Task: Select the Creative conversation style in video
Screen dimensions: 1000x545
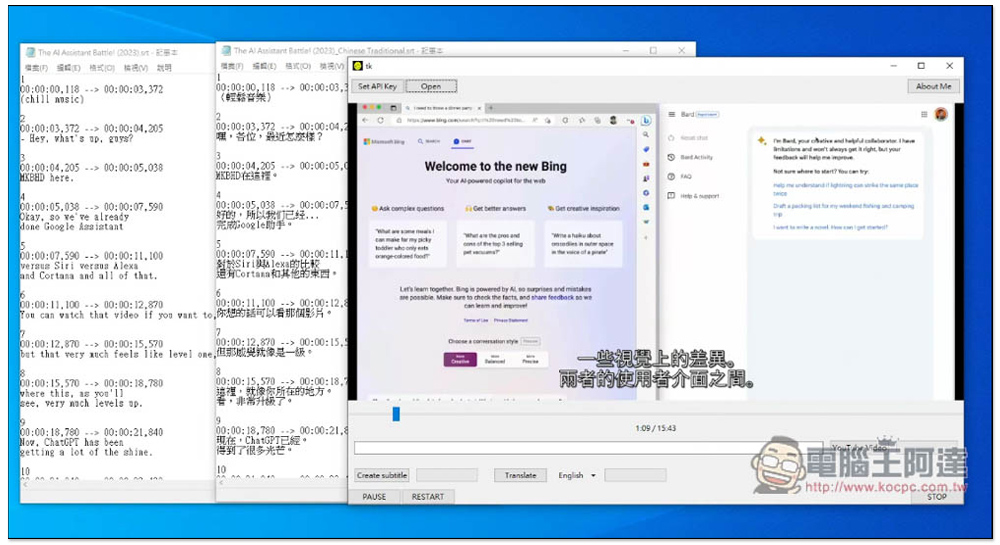Action: [460, 360]
